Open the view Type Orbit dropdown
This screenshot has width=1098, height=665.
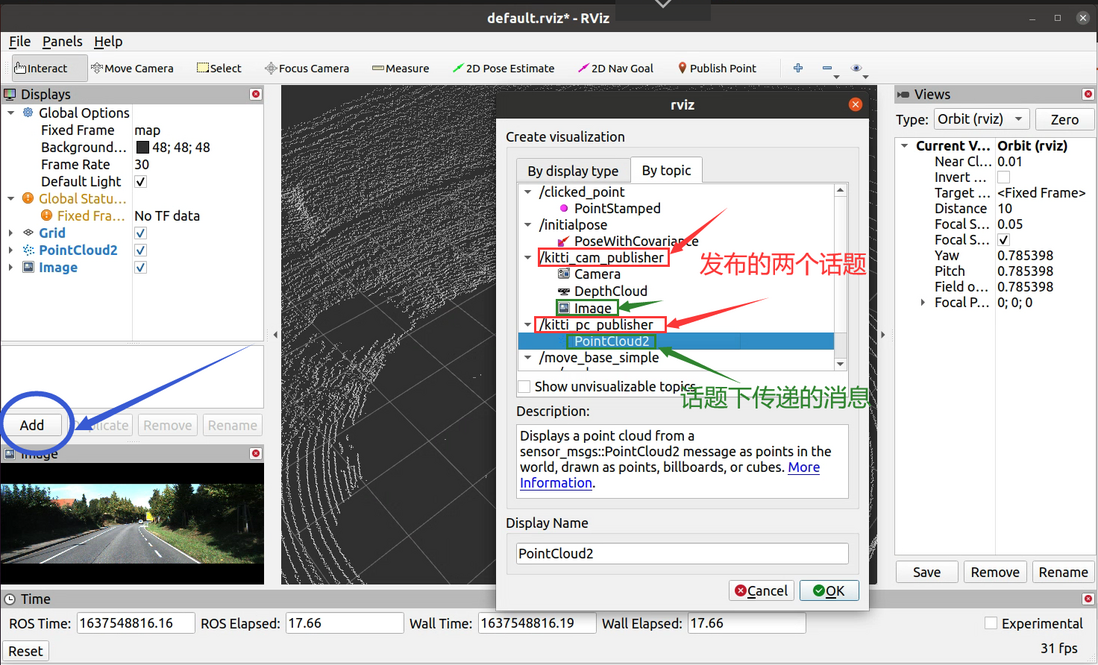(982, 119)
